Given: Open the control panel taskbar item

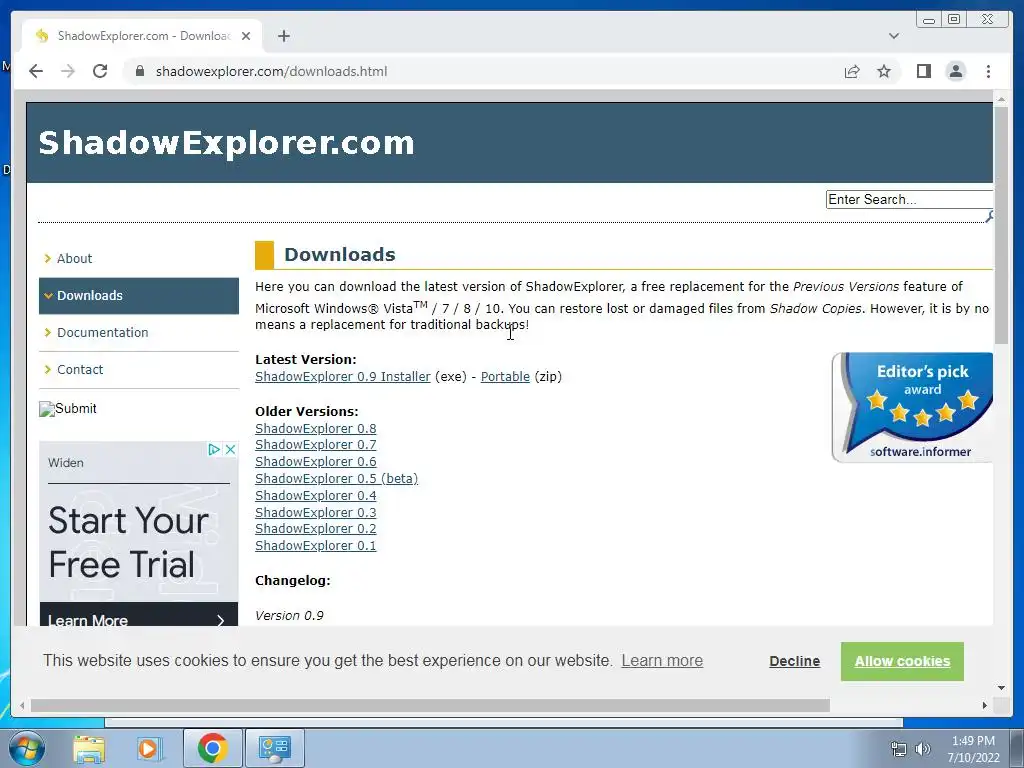Looking at the screenshot, I should tap(274, 748).
